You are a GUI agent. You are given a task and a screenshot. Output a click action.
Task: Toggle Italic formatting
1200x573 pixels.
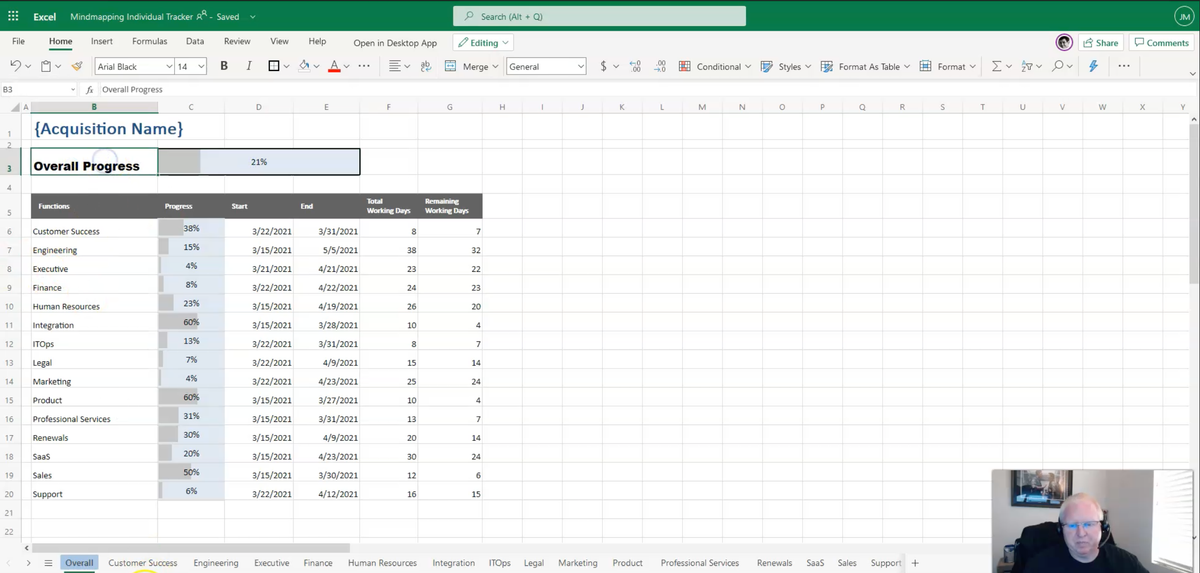point(249,66)
